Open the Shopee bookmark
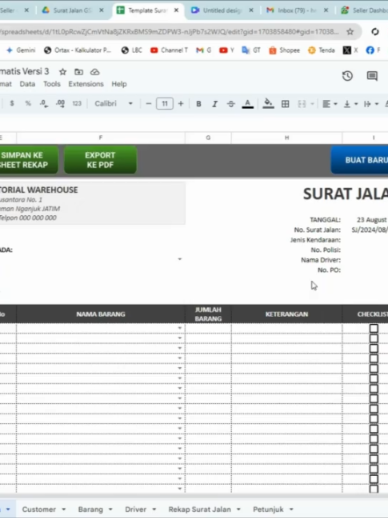Image resolution: width=388 pixels, height=518 pixels. point(284,50)
